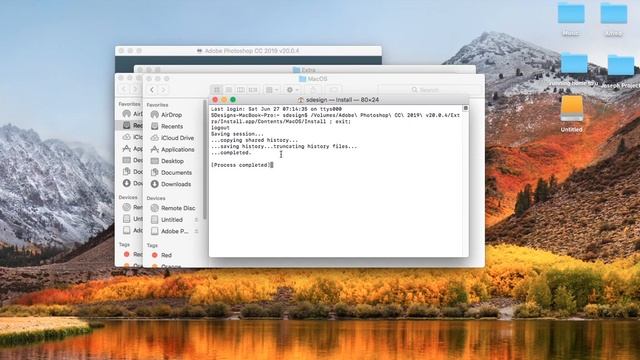This screenshot has height=360, width=640.
Task: Click the Terminal scroll marker icon at top right
Action: click(465, 108)
